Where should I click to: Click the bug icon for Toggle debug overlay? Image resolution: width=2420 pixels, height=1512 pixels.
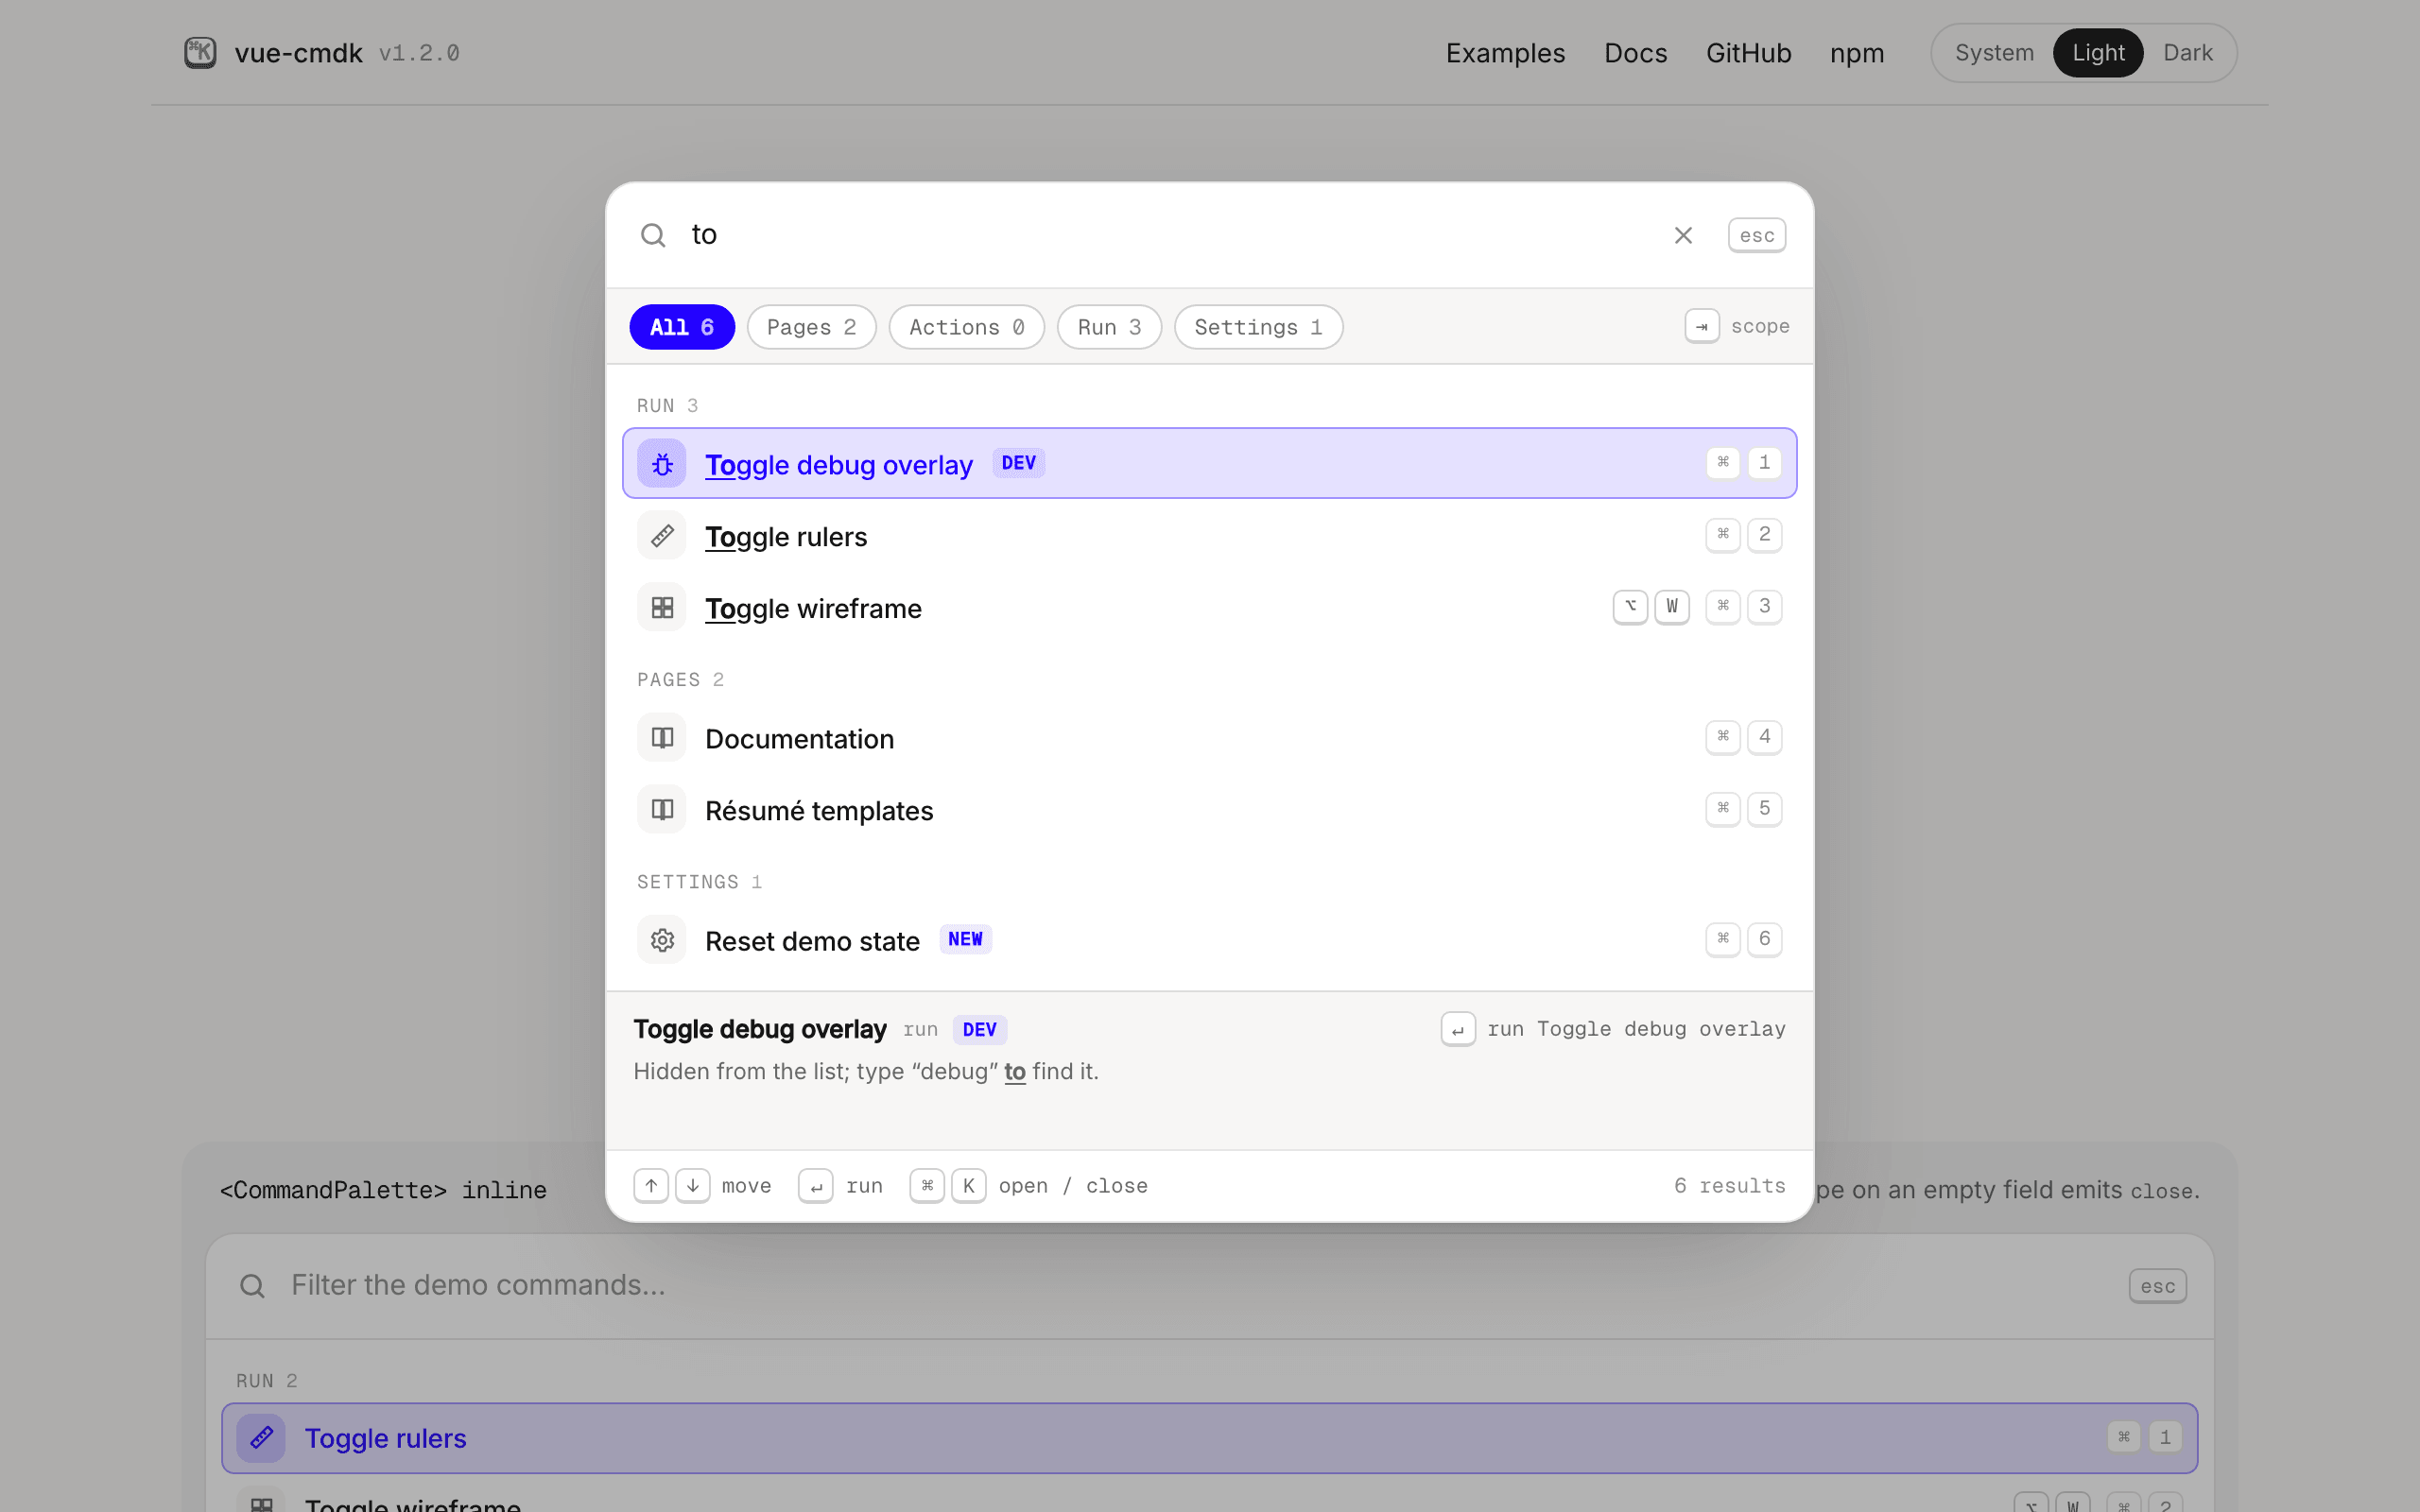coord(662,463)
